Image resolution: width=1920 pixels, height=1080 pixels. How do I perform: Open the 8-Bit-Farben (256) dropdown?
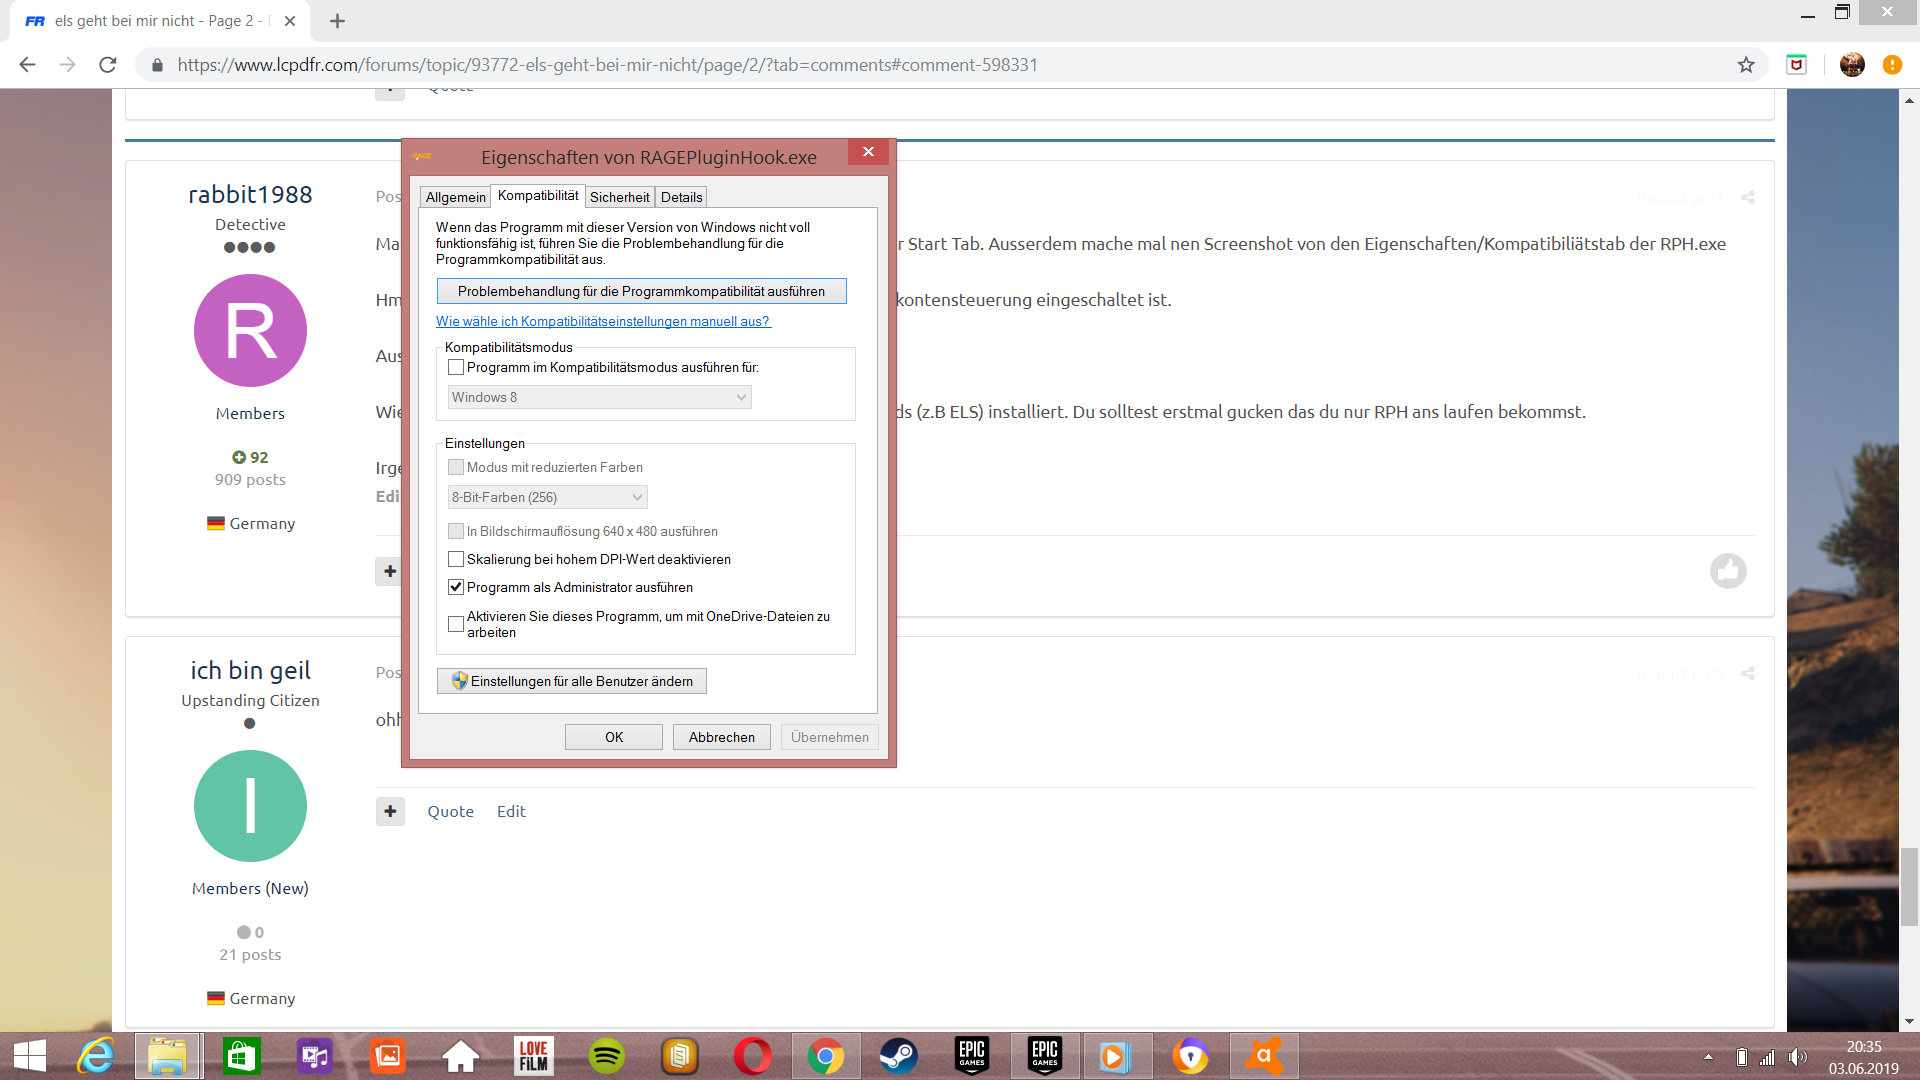pos(547,498)
